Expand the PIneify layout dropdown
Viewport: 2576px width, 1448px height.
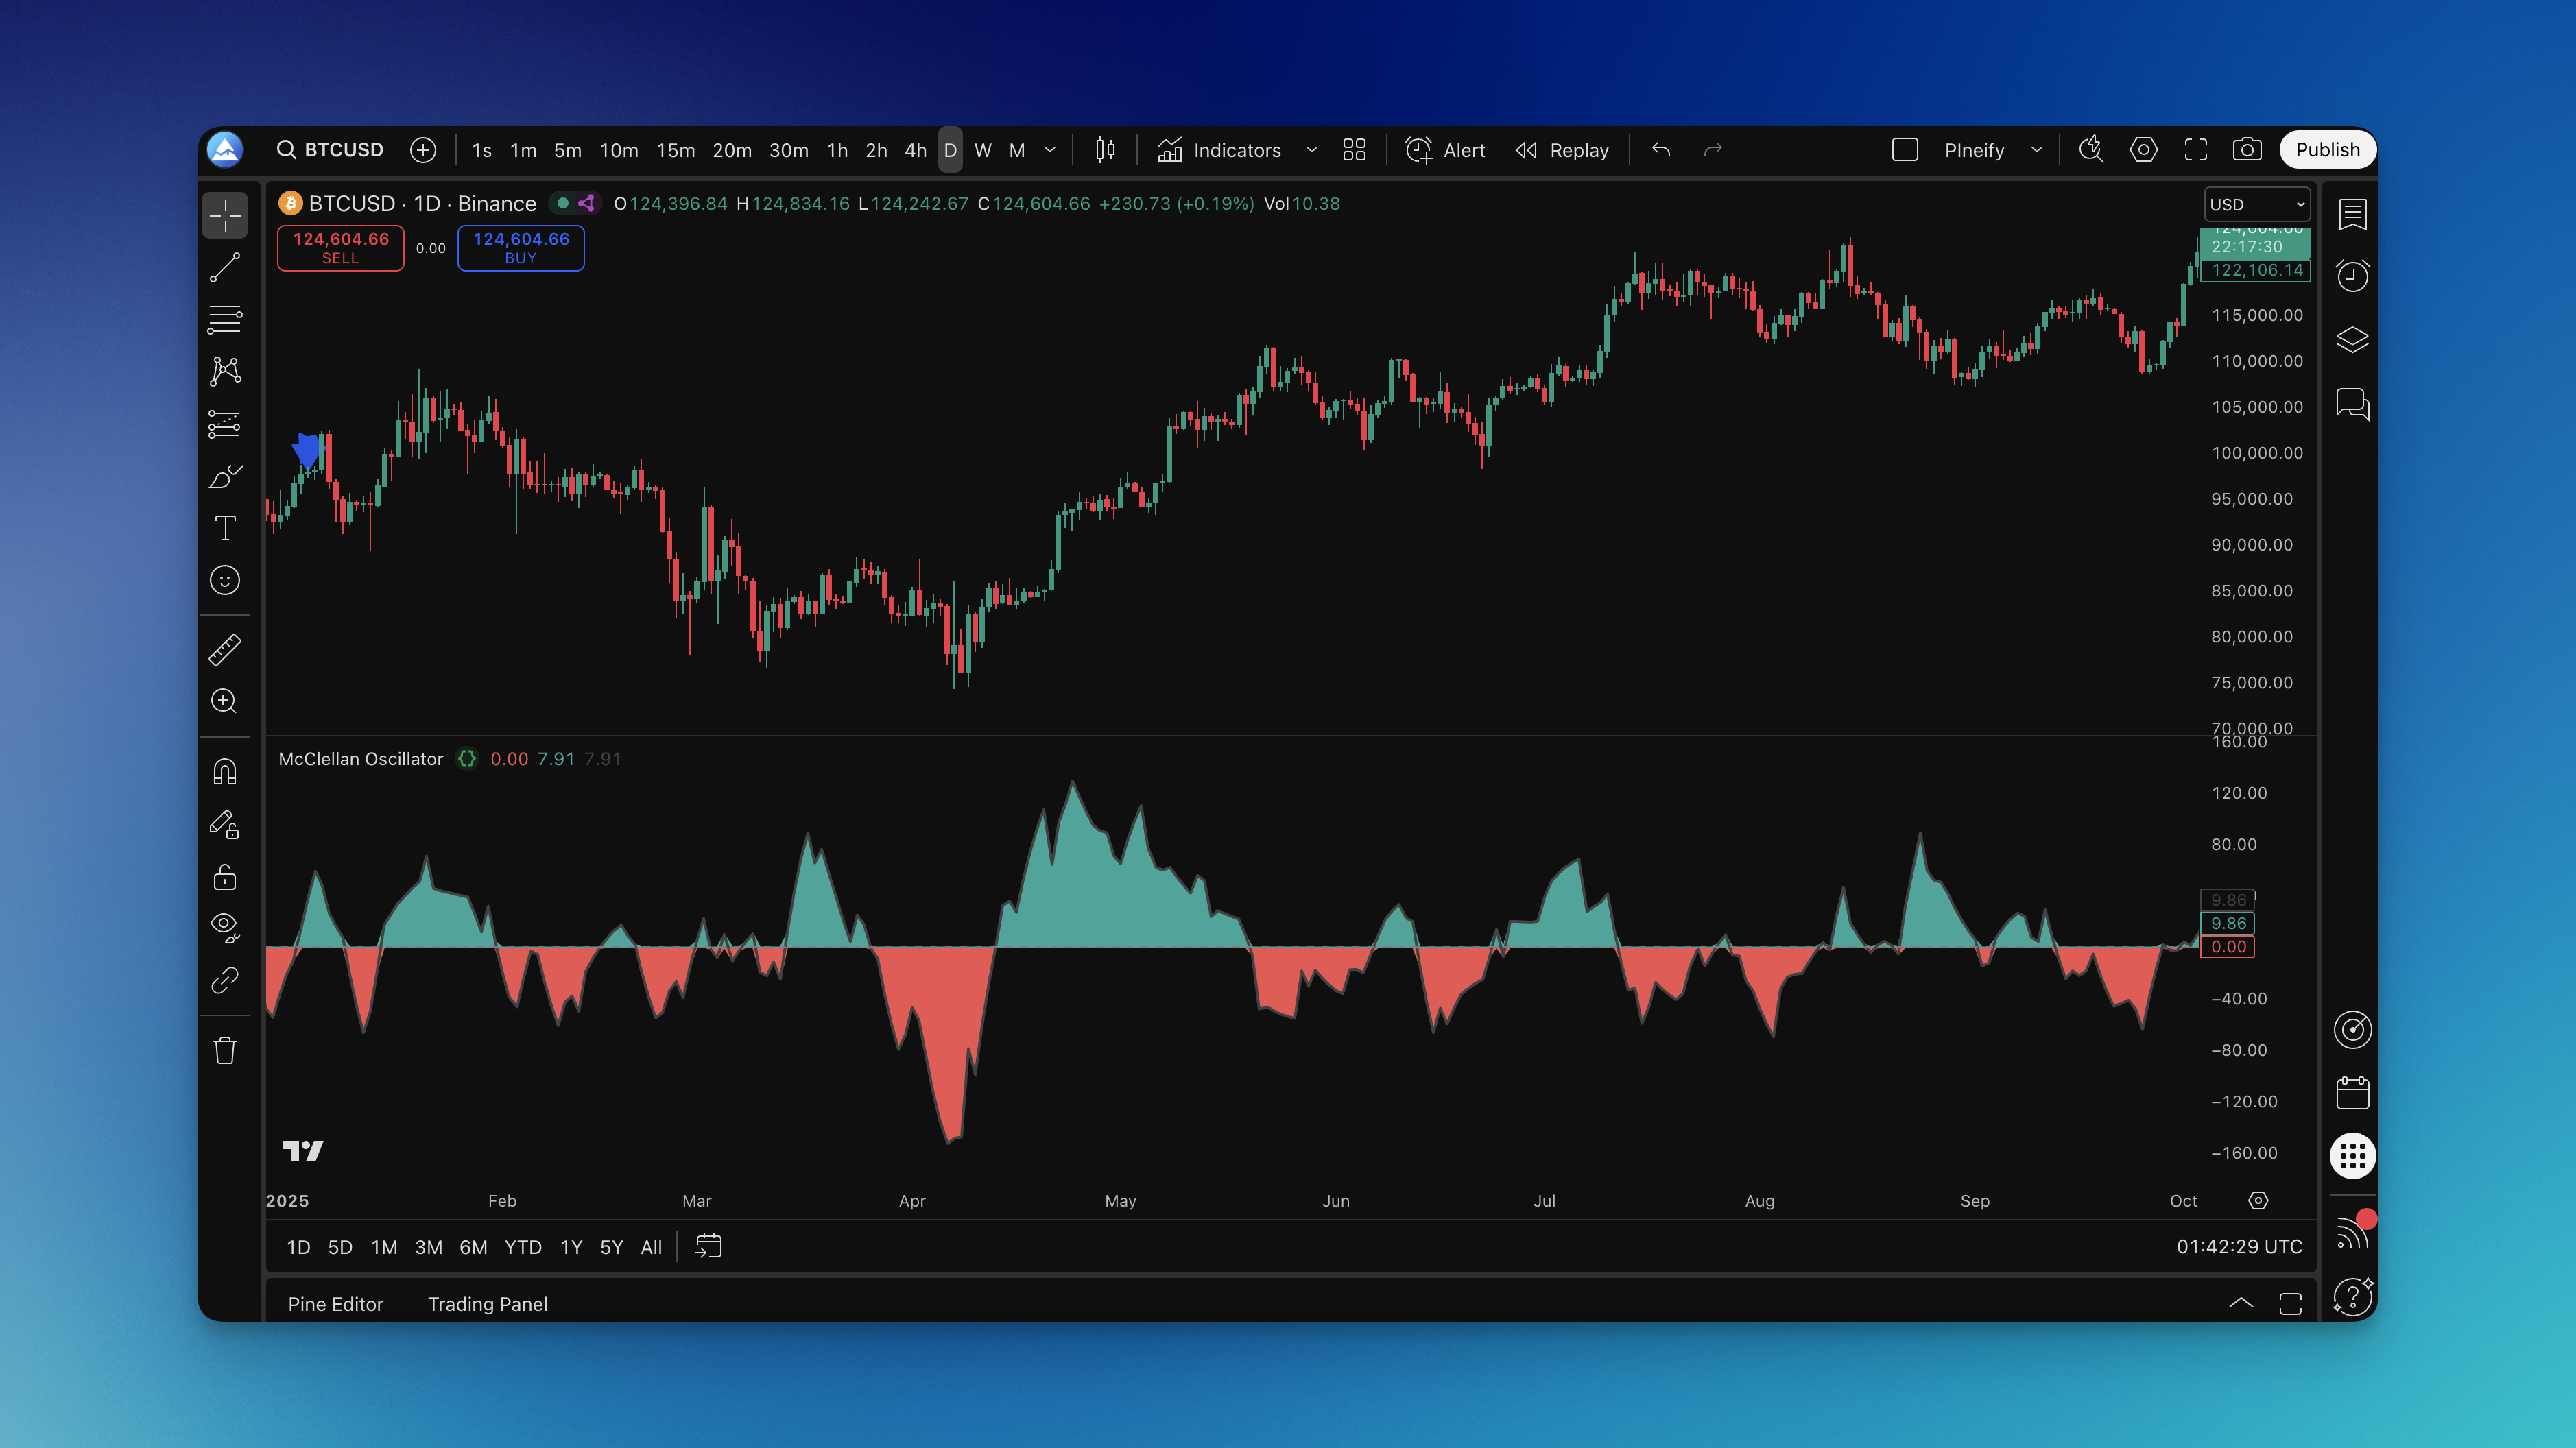(x=2036, y=150)
